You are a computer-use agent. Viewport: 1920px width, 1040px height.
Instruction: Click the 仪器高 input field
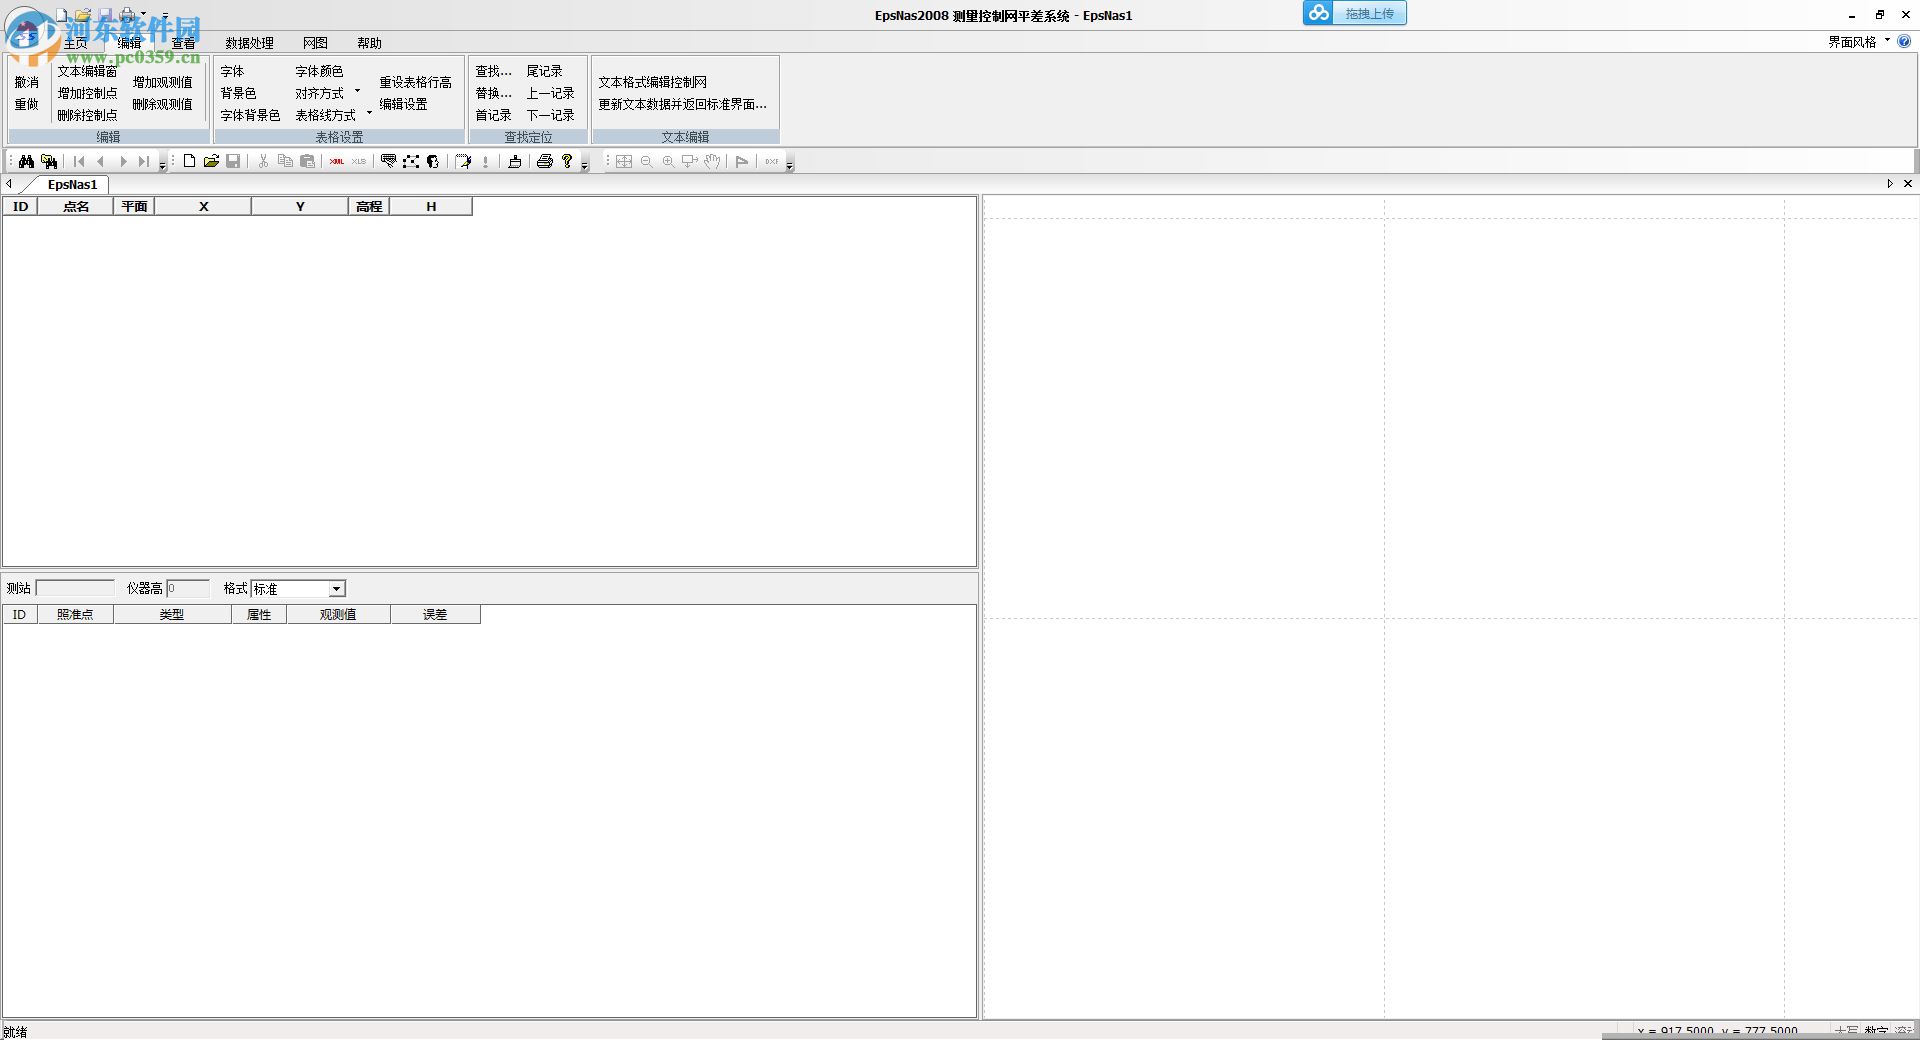189,588
